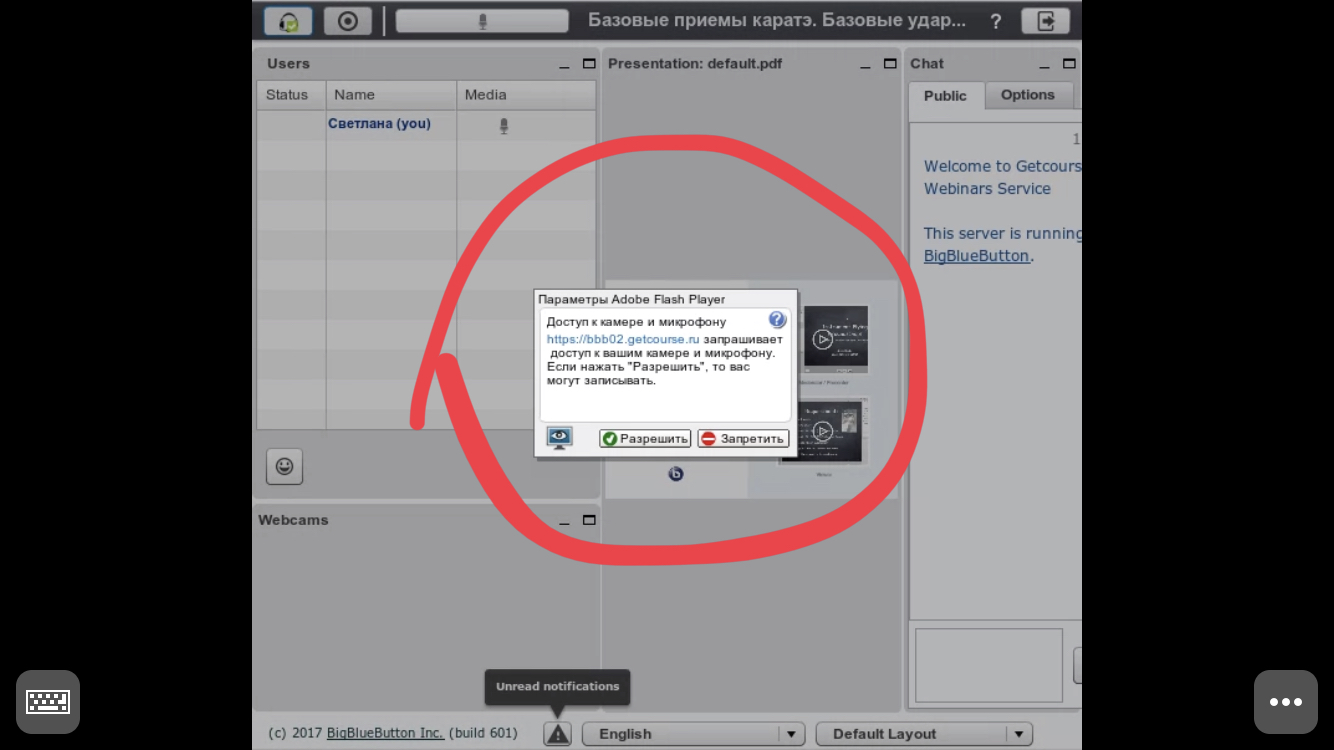Sort users by Media column header

coord(526,95)
